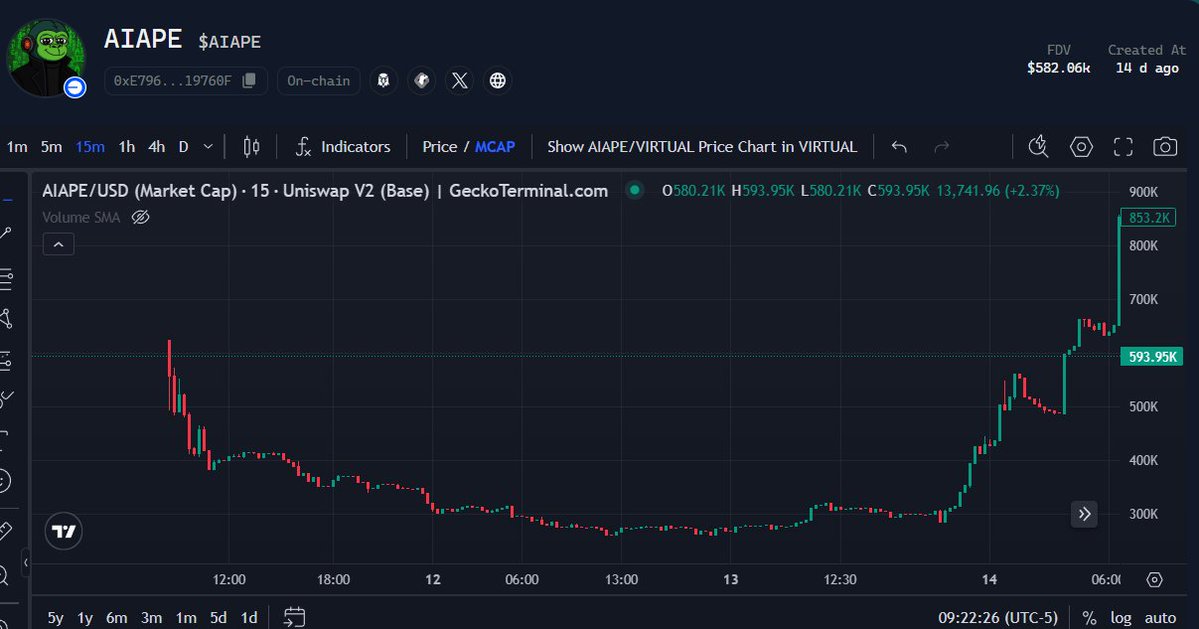This screenshot has width=1199, height=629.
Task: Switch chart to MCAP mode
Action: click(x=495, y=147)
